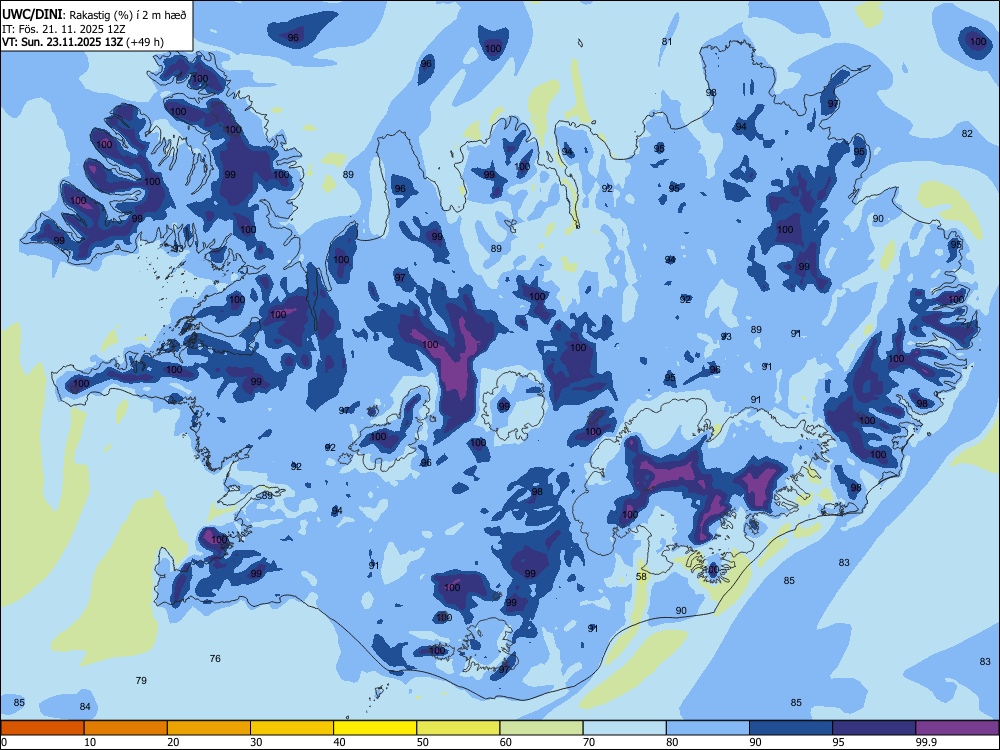Click the dark blue 90–95 legend swatch

tap(791, 728)
